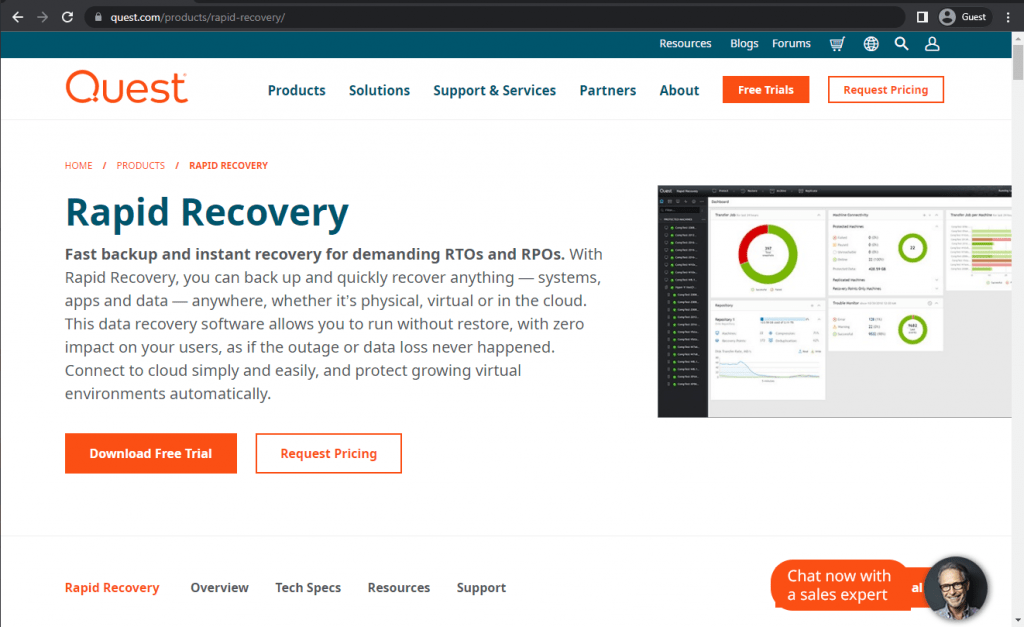Screen dimensions: 1024x627
Task: Open the Partners menu
Action: [x=607, y=90]
